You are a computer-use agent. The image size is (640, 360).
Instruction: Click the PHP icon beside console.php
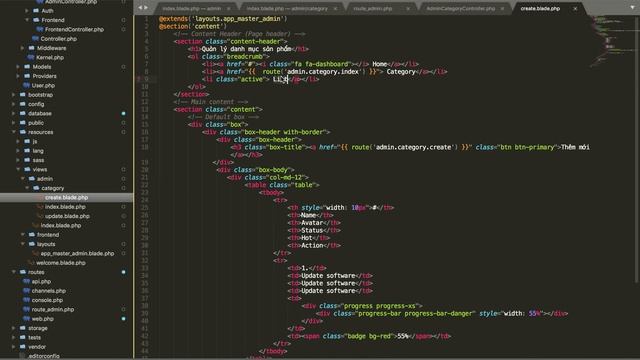pyautogui.click(x=27, y=300)
